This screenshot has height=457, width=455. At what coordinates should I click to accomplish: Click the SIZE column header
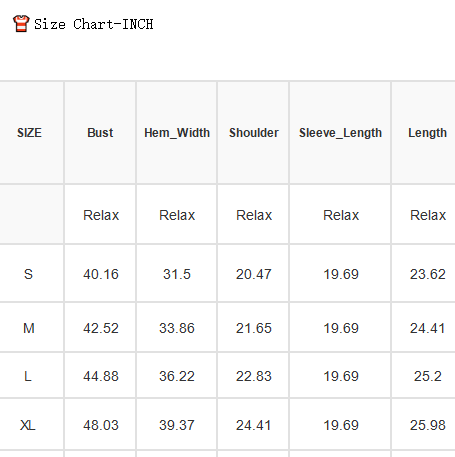click(29, 133)
